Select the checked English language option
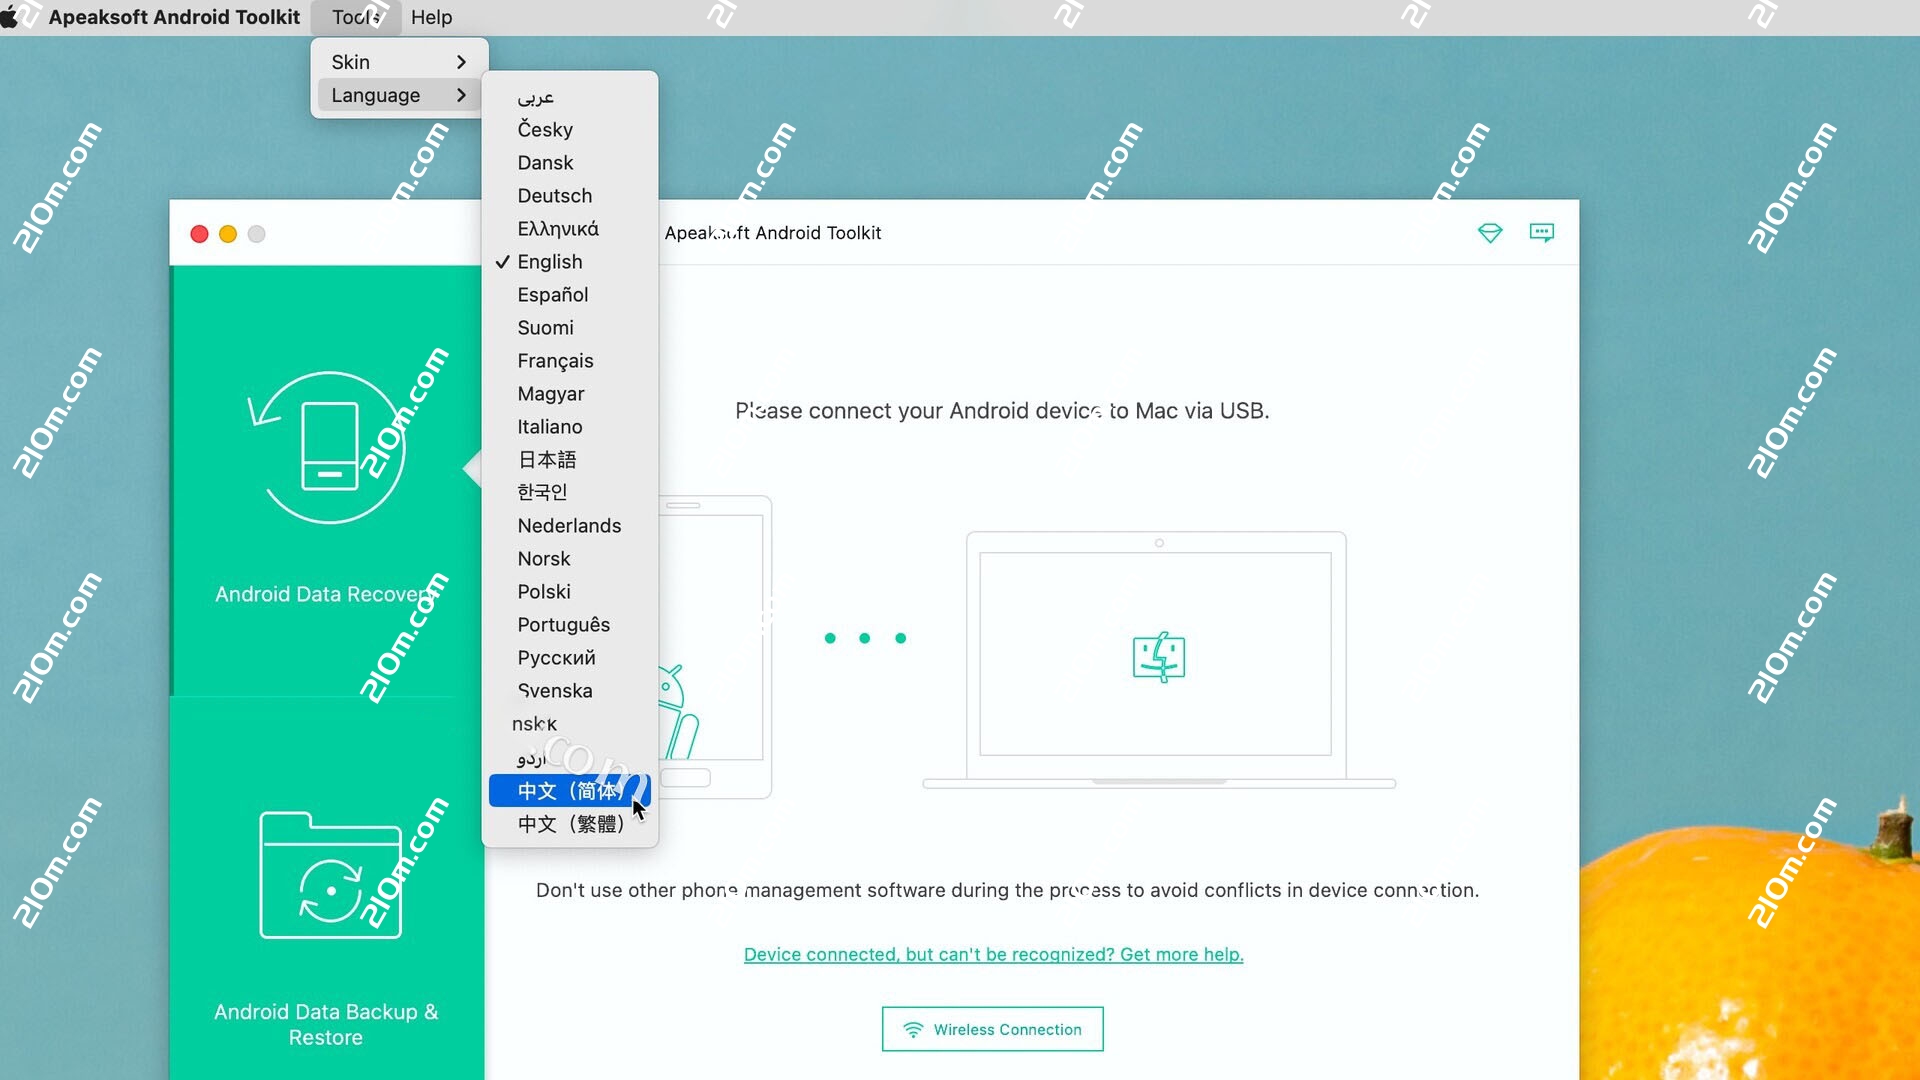Image resolution: width=1920 pixels, height=1080 pixels. tap(550, 261)
